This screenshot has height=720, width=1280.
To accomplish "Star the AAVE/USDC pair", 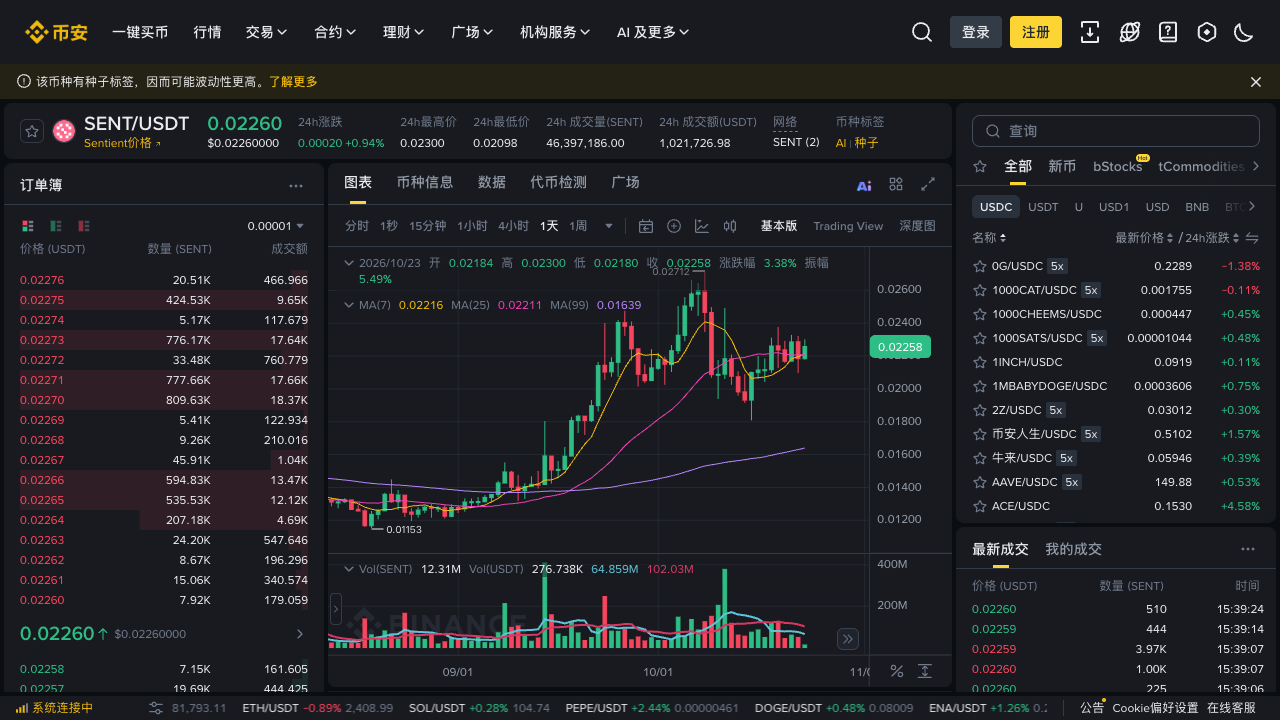I will click(x=980, y=482).
